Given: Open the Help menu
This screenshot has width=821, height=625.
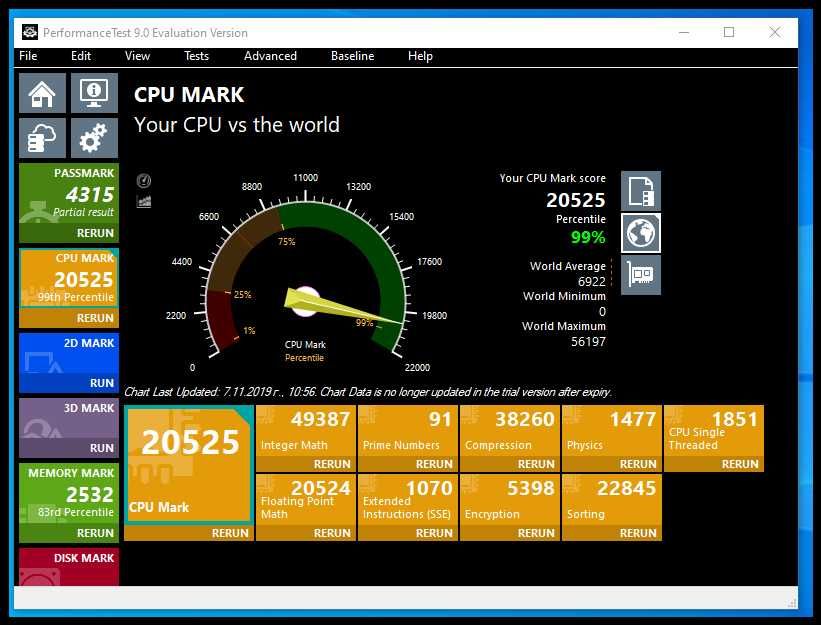Looking at the screenshot, I should [x=420, y=56].
